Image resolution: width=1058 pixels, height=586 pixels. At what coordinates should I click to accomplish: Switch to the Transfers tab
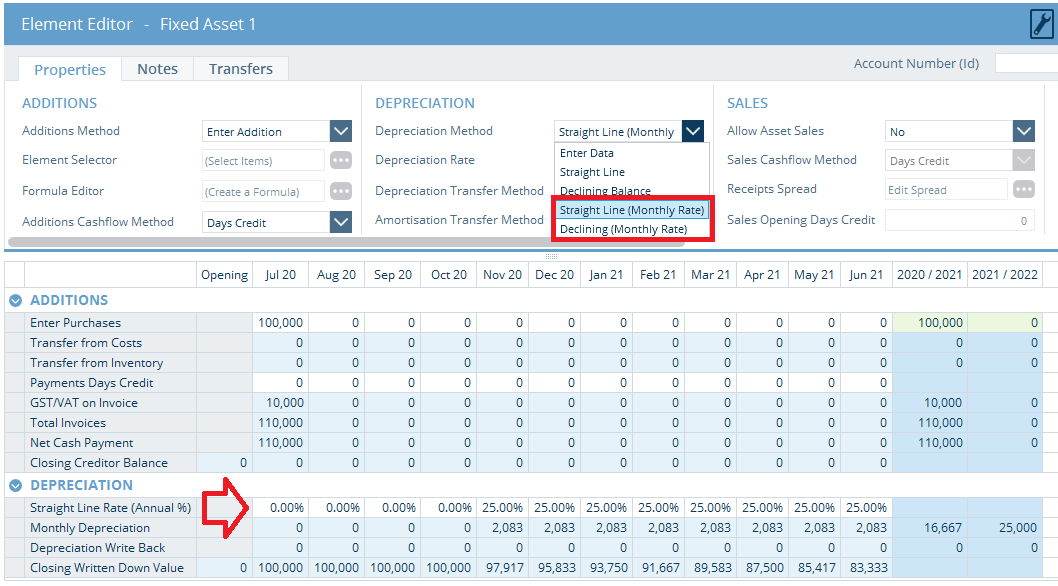240,69
